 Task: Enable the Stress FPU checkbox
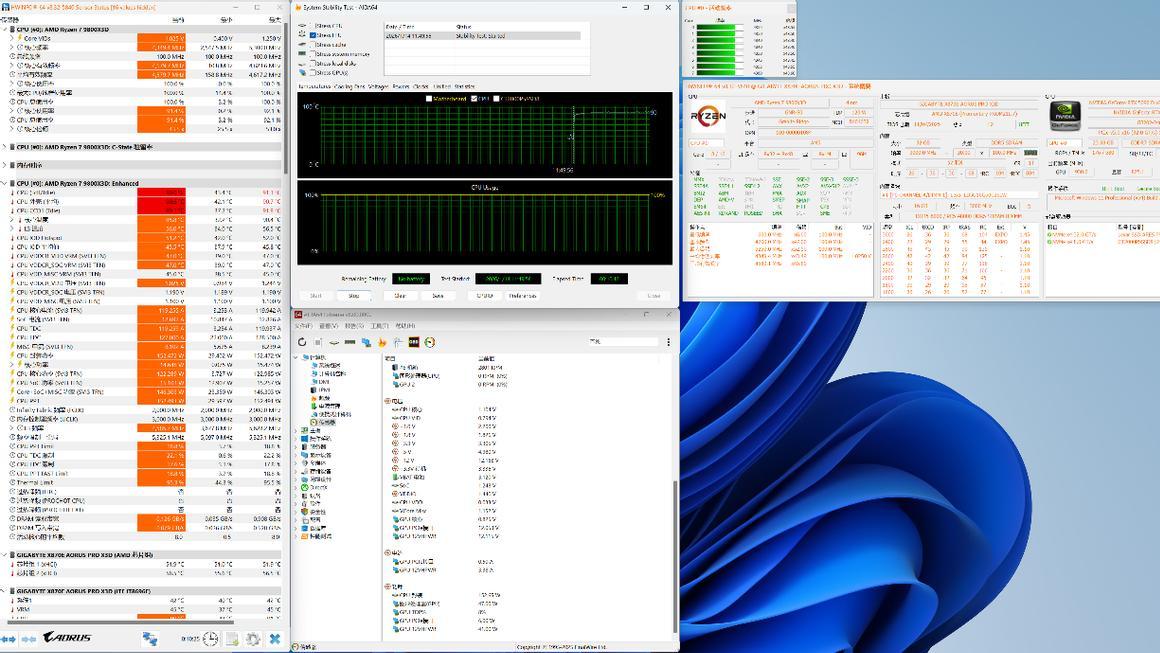pos(313,34)
